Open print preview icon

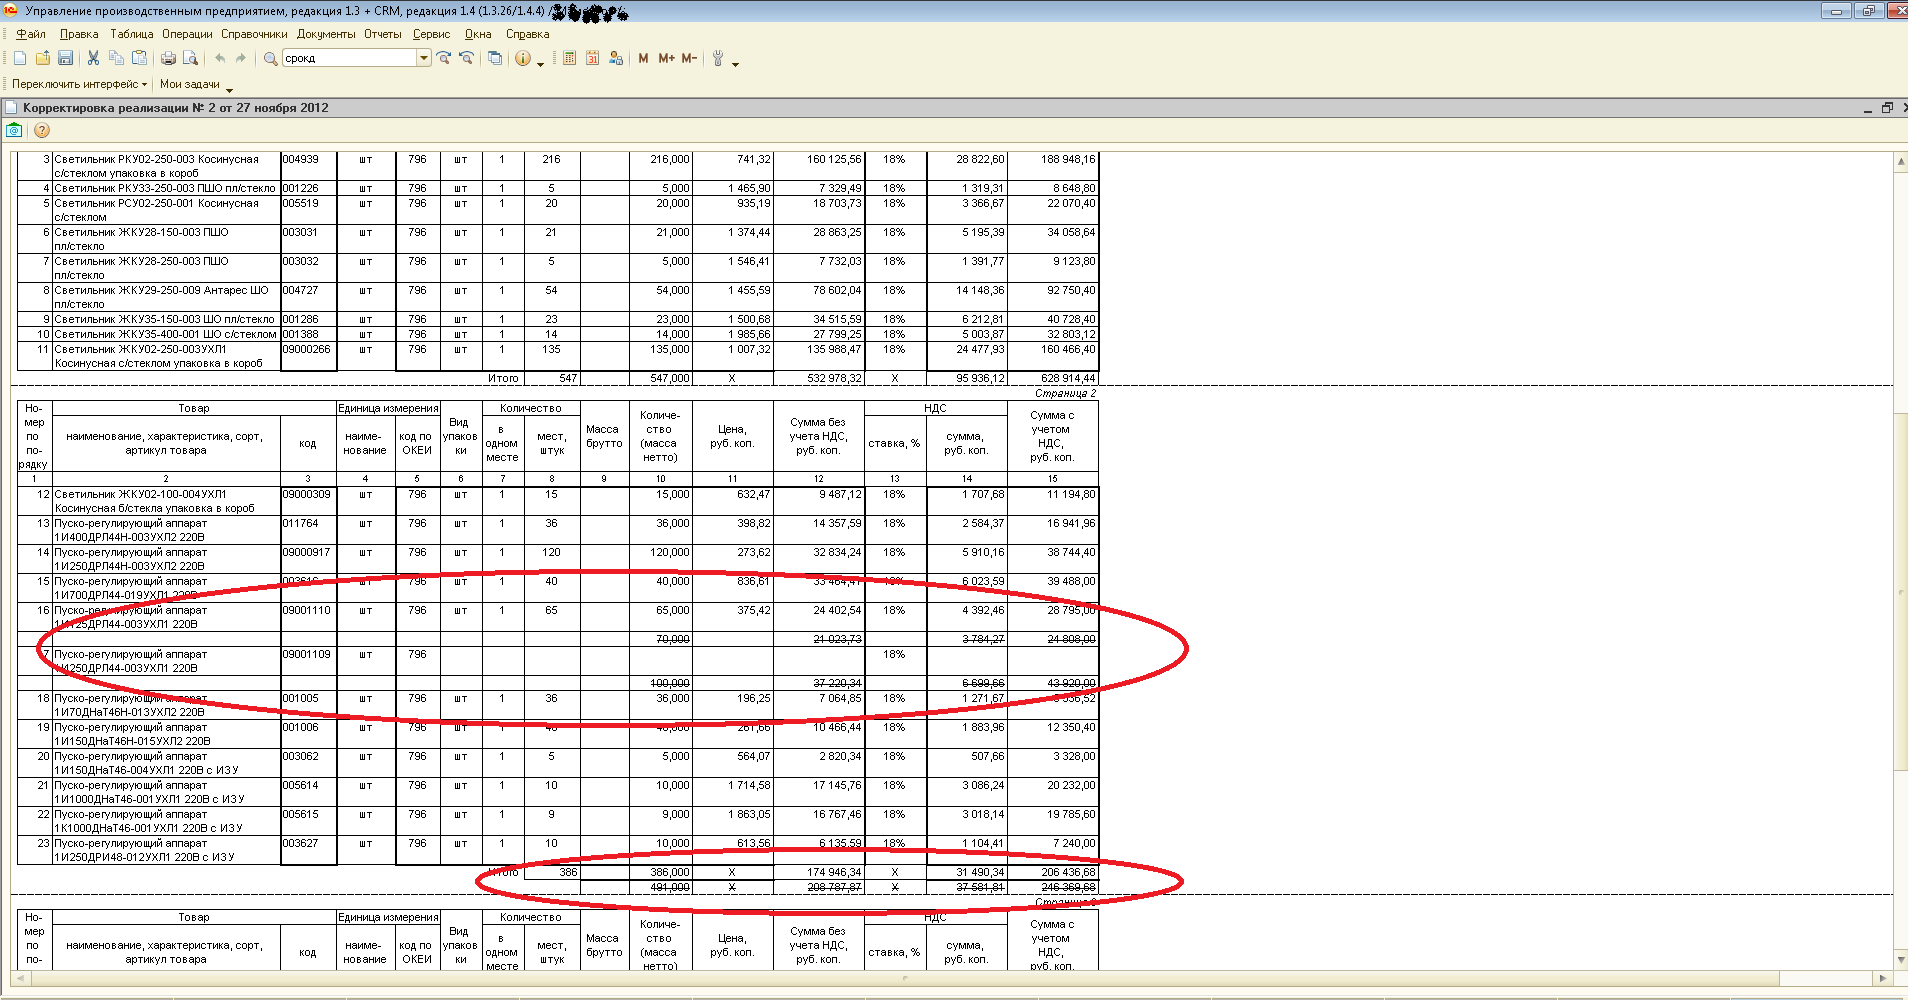point(190,58)
